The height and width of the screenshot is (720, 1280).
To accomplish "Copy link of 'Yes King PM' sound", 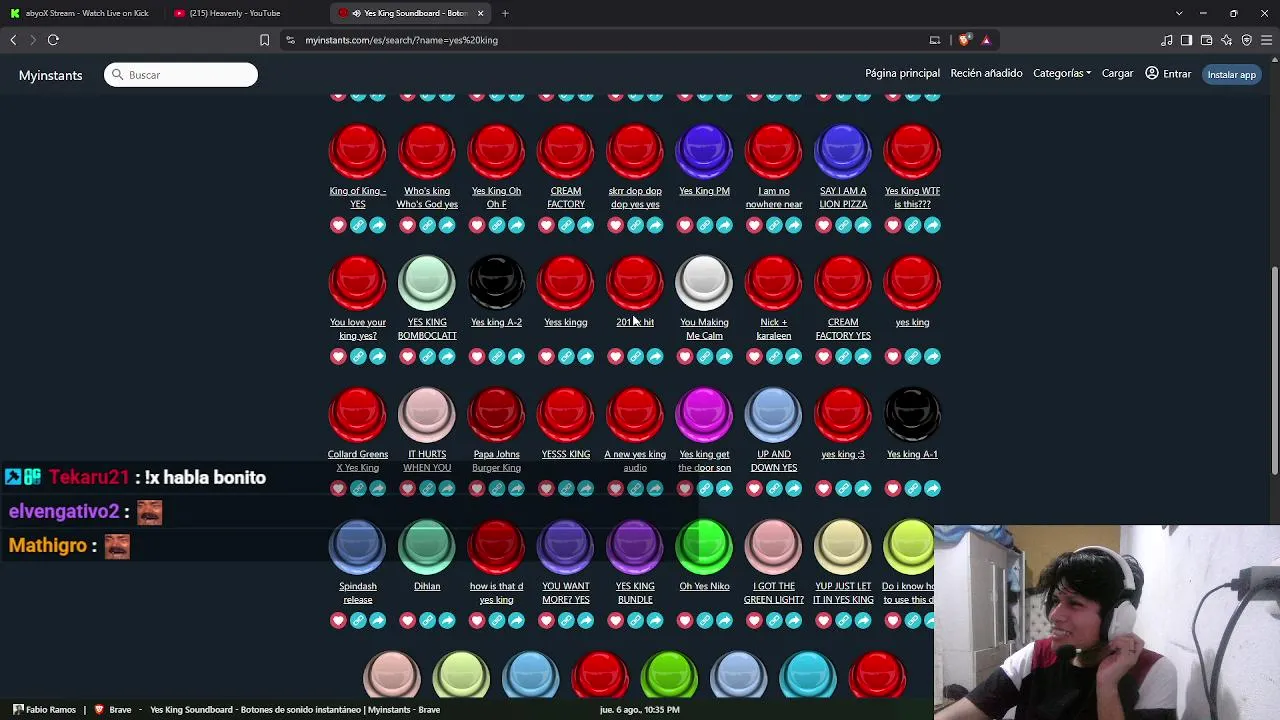I will (705, 225).
